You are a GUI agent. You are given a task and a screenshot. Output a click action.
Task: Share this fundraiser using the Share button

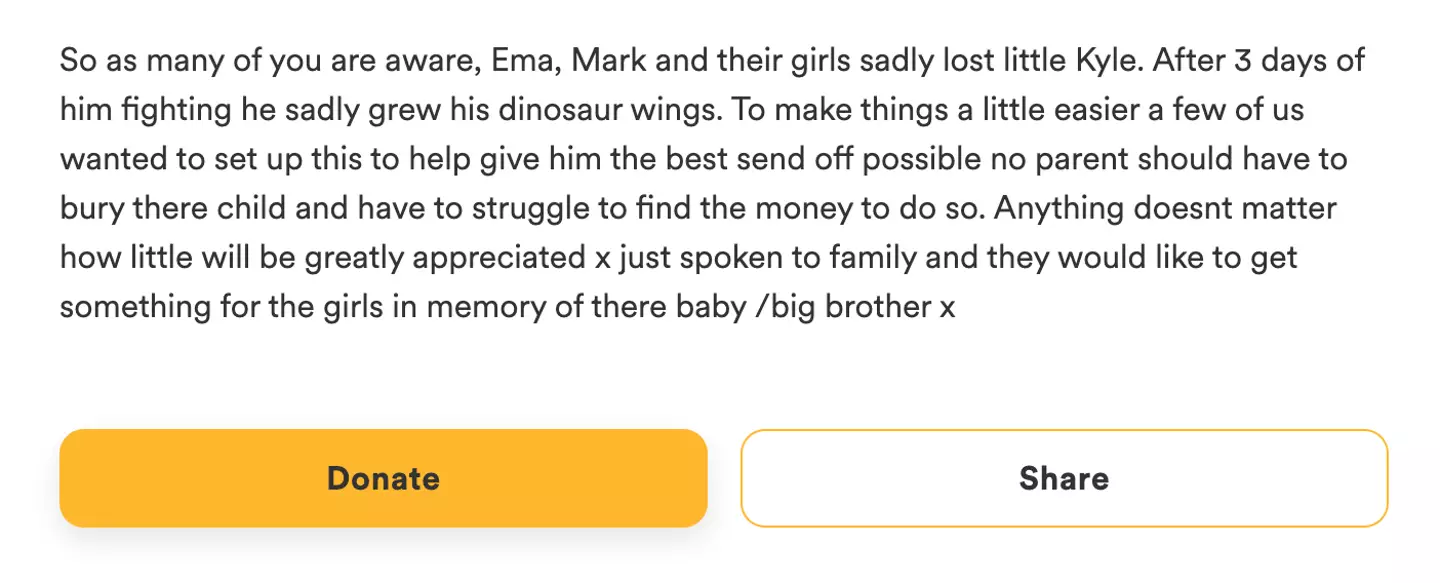(x=1063, y=478)
